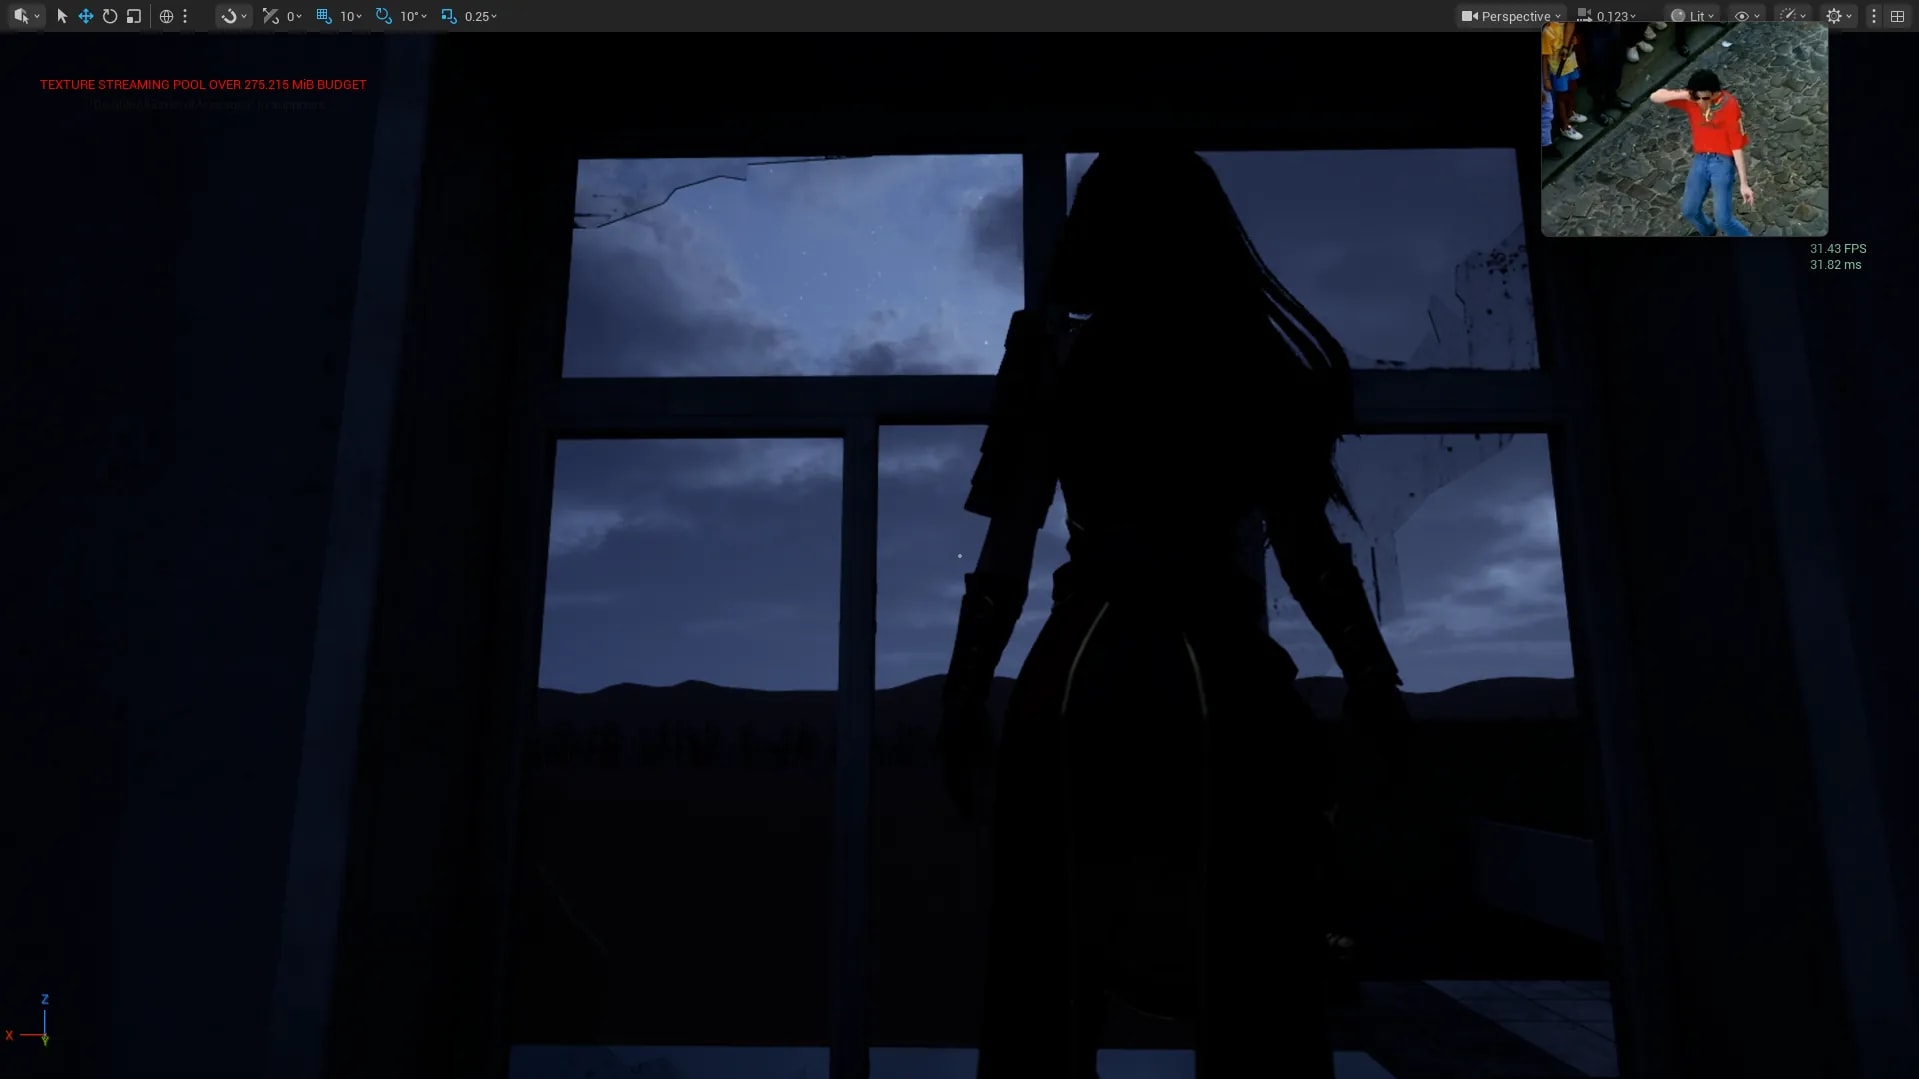
Task: Open viewport settings gear menu
Action: (1839, 16)
